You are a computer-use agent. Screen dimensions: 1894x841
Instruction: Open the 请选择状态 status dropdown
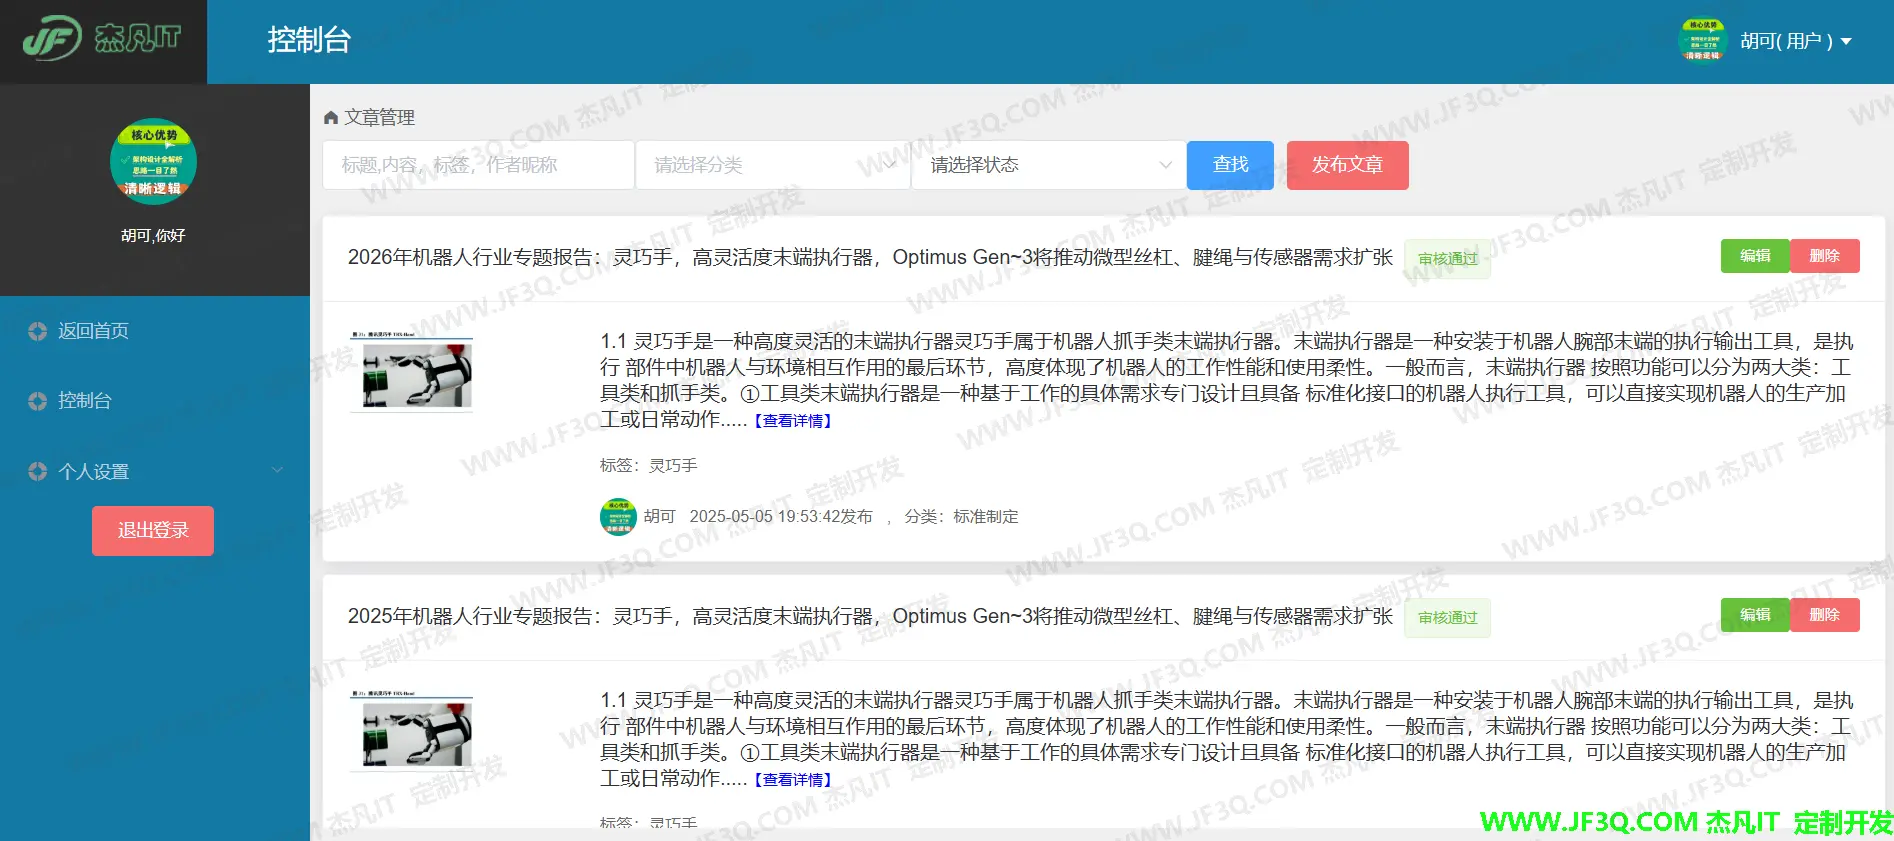click(1048, 165)
